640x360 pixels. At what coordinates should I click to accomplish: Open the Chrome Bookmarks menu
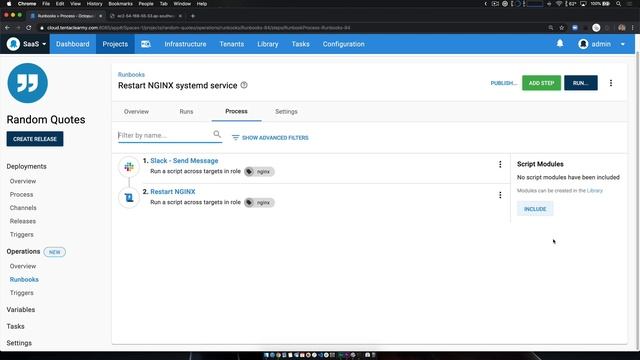(120, 4)
